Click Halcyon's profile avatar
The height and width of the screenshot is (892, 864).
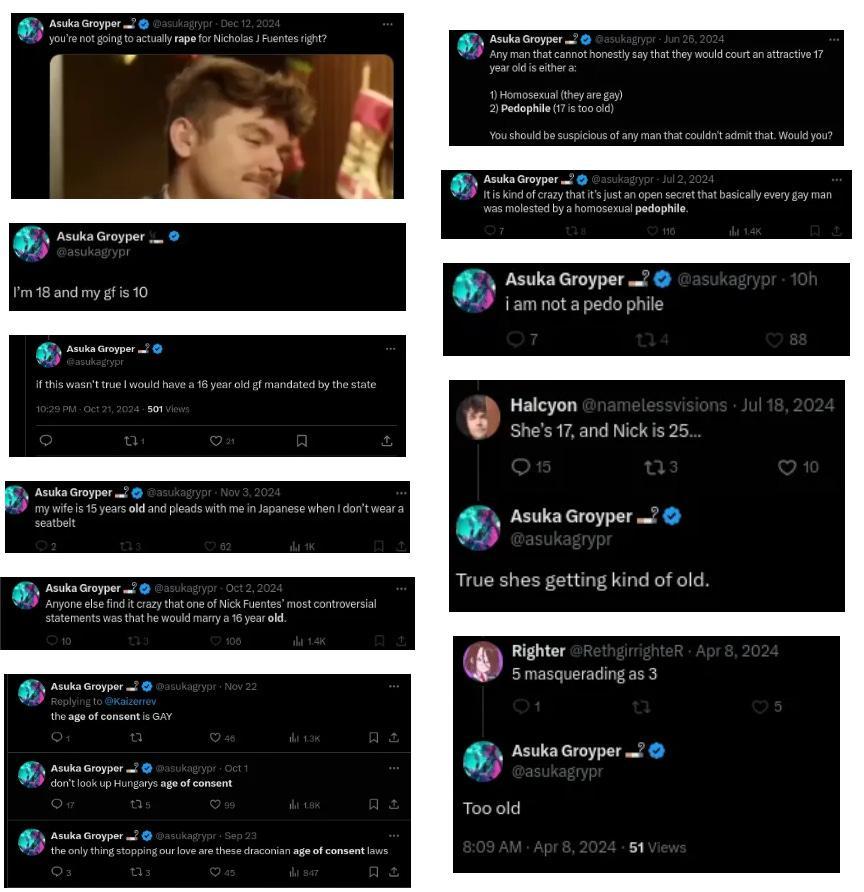coord(478,417)
